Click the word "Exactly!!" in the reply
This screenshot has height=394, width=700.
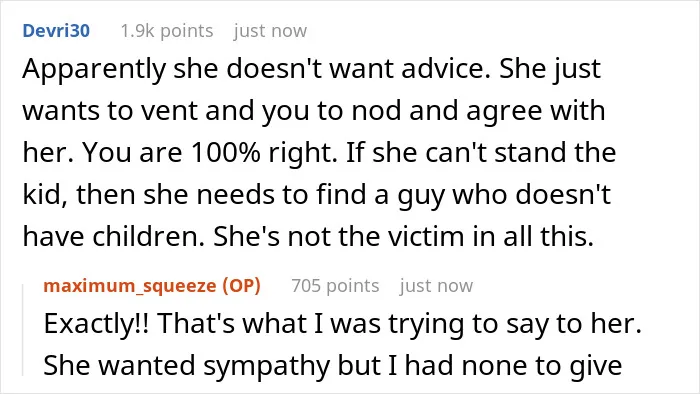click(96, 324)
